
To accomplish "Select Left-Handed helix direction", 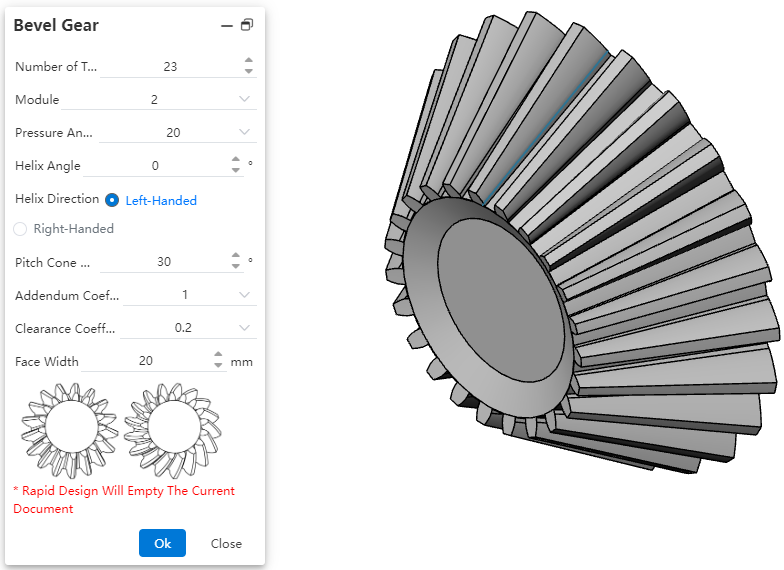I will pyautogui.click(x=112, y=200).
